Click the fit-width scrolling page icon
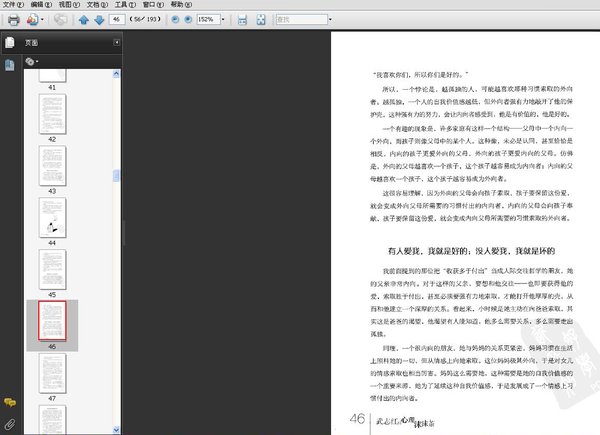Image resolution: width=600 pixels, height=435 pixels. coord(241,19)
